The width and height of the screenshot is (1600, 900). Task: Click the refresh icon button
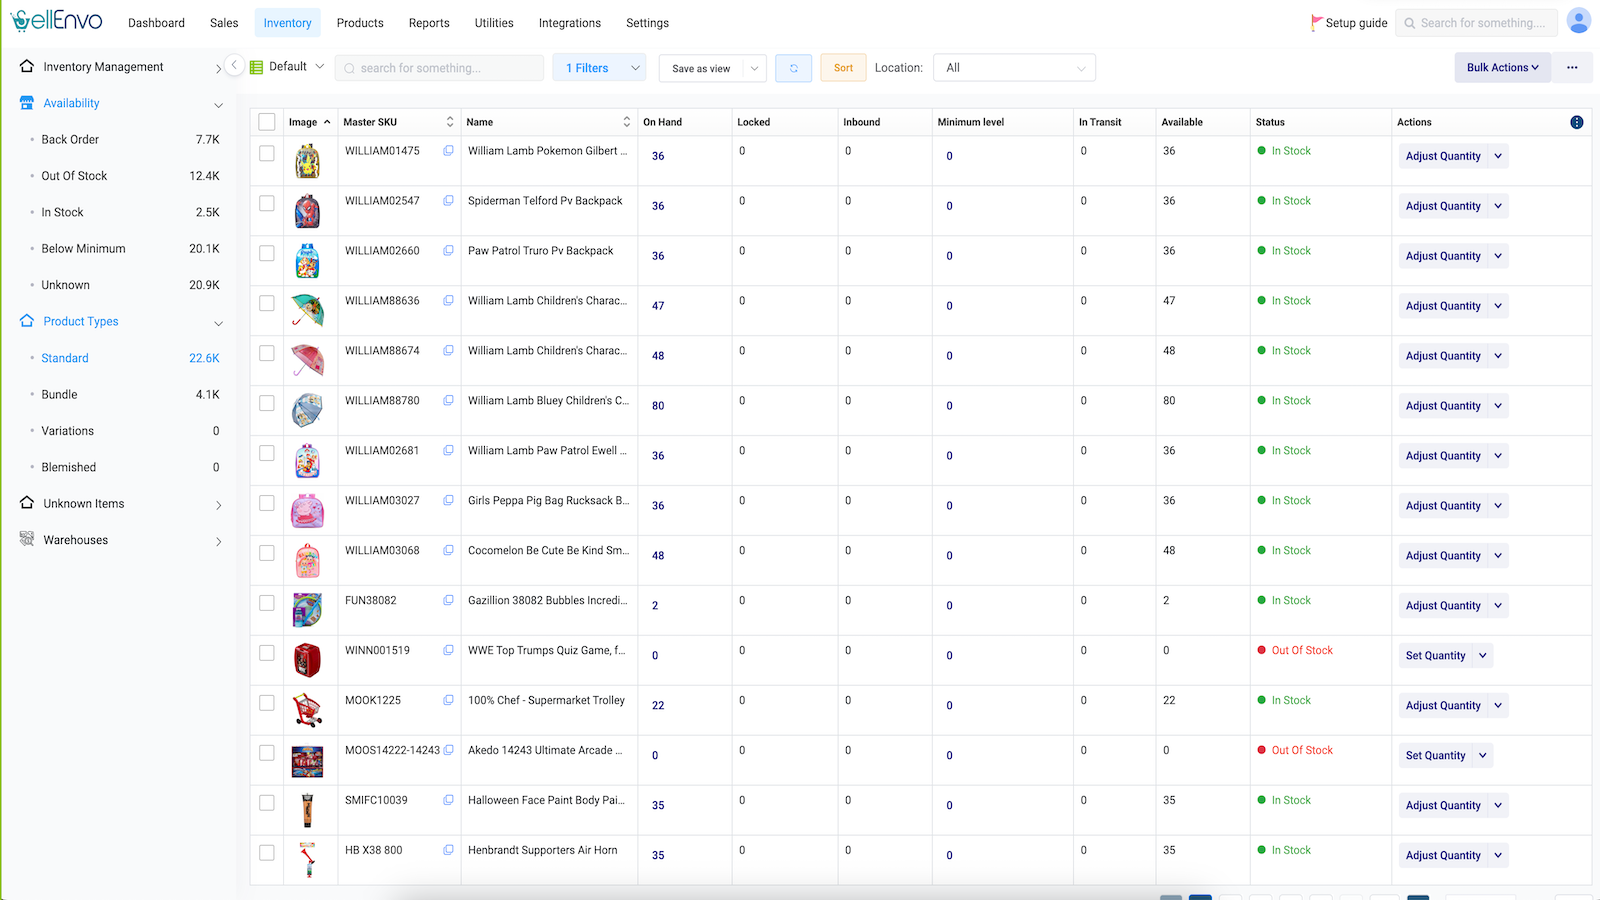[793, 68]
